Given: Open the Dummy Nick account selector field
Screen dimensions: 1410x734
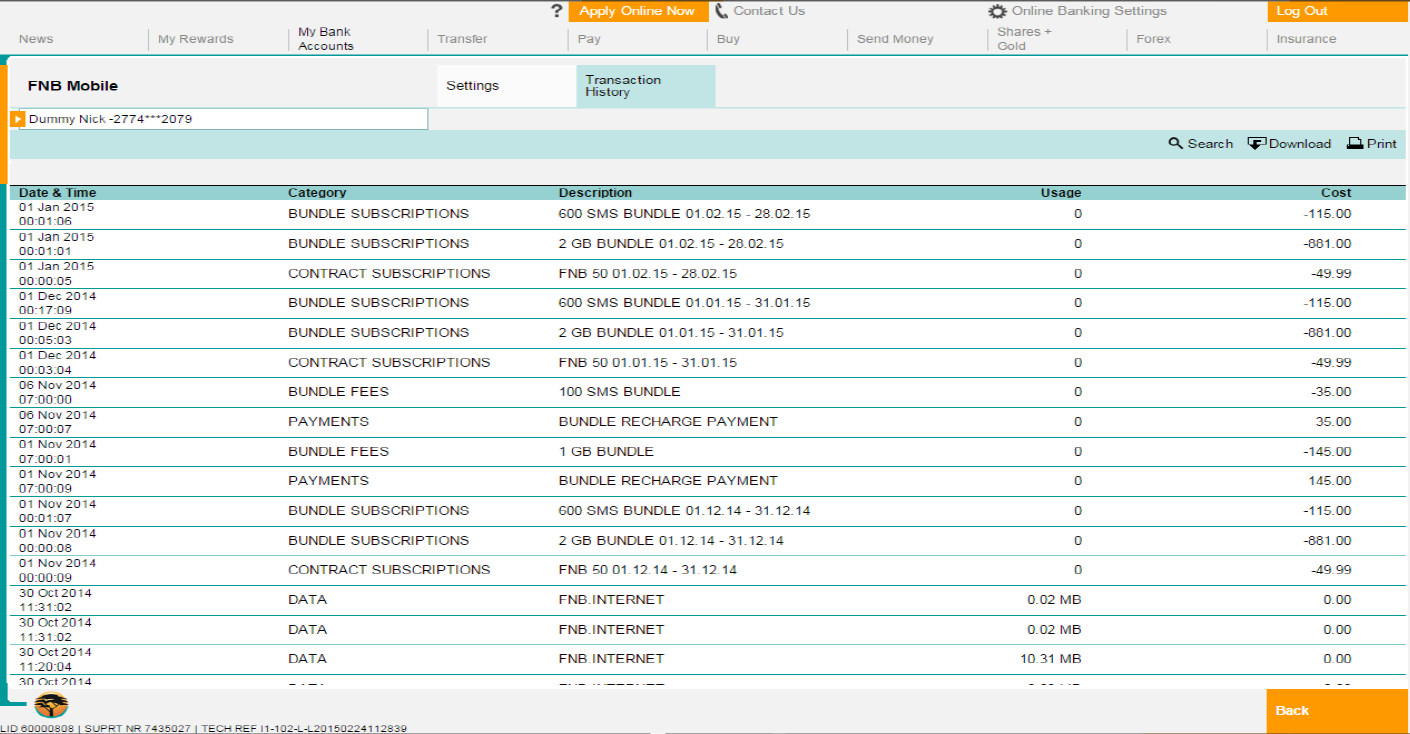Looking at the screenshot, I should [226, 119].
